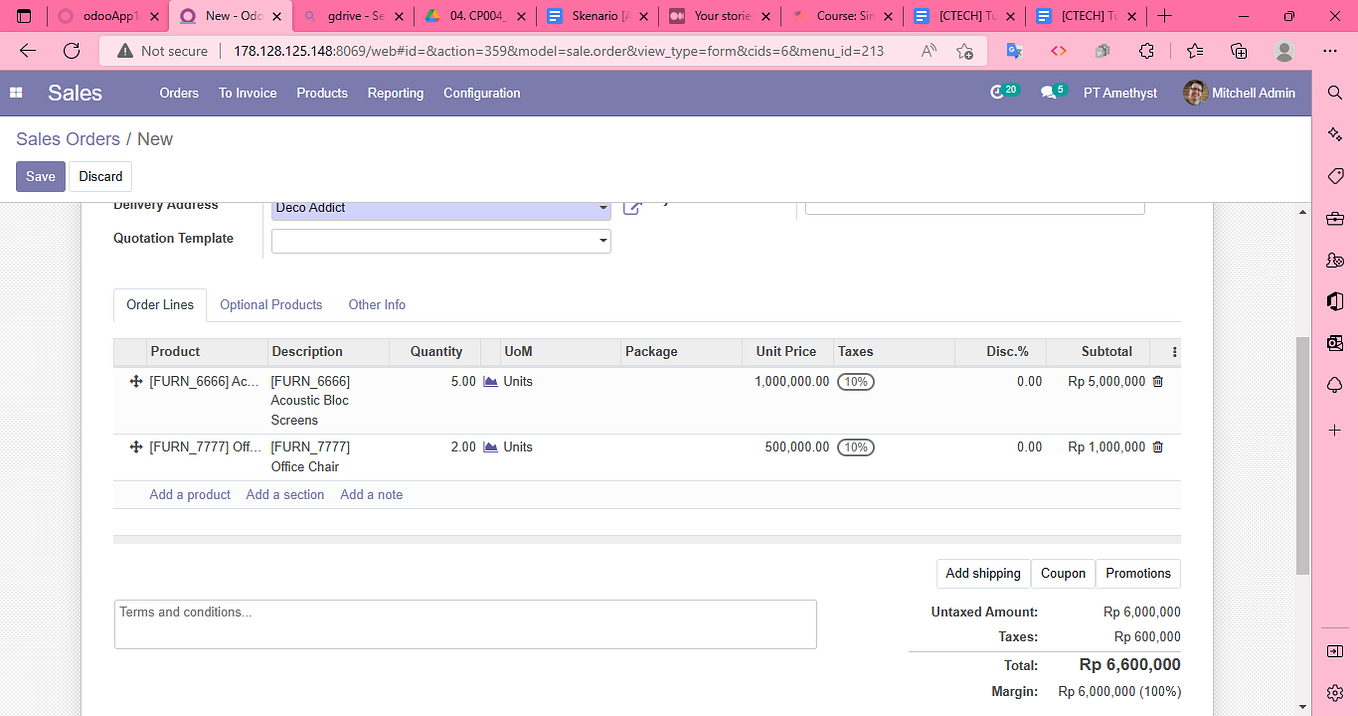
Task: Open the Reporting menu
Action: pos(395,92)
